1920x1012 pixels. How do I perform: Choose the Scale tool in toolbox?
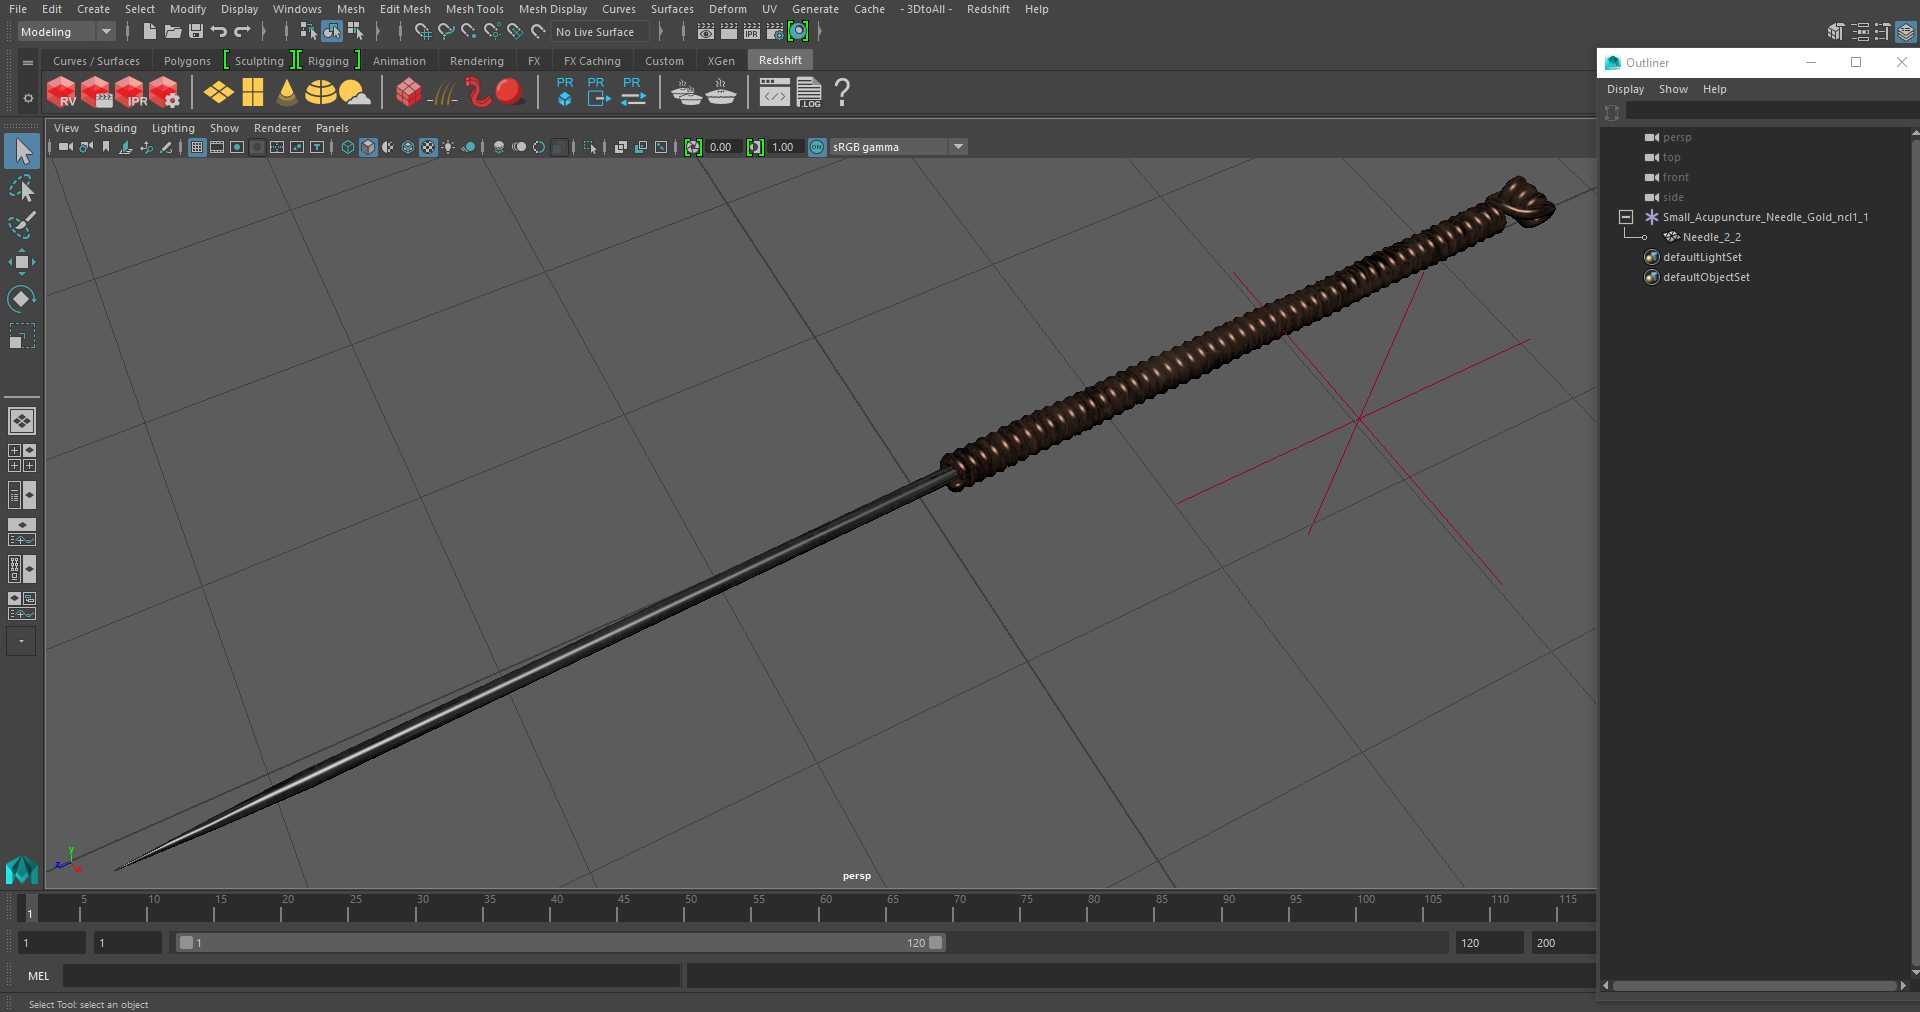[x=21, y=336]
